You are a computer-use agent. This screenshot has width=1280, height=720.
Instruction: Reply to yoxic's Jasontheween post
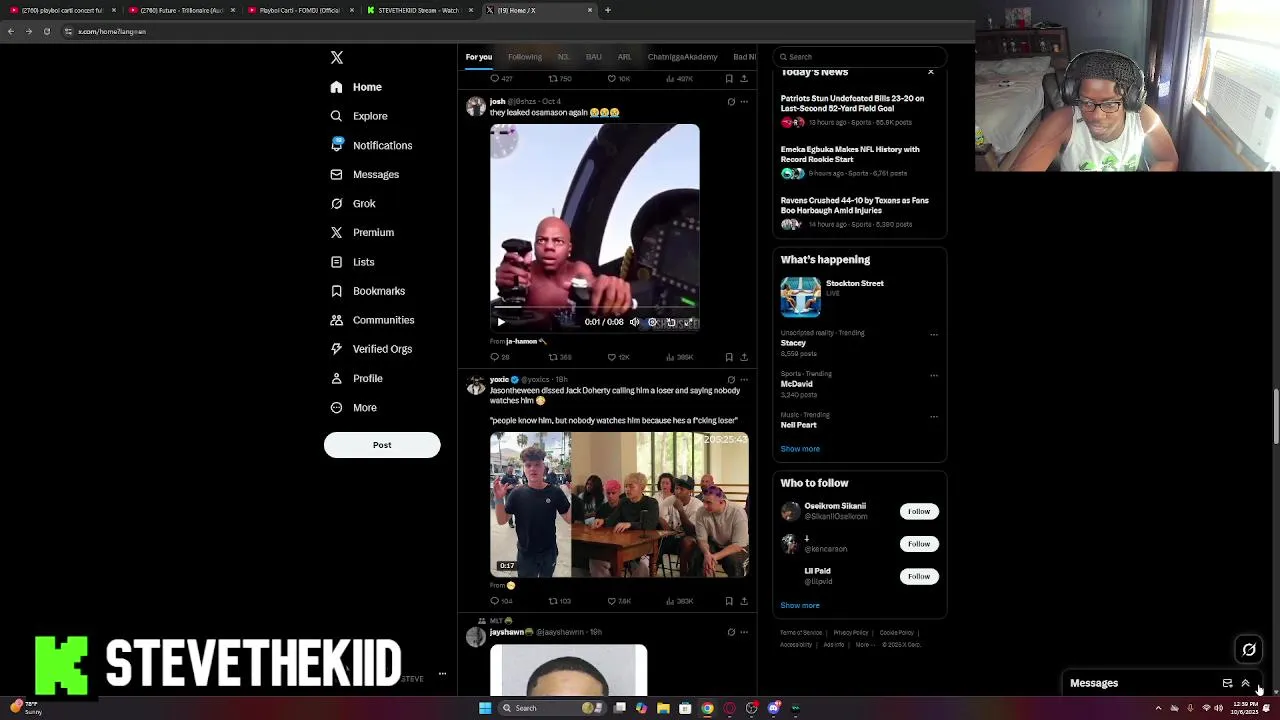click(x=494, y=601)
